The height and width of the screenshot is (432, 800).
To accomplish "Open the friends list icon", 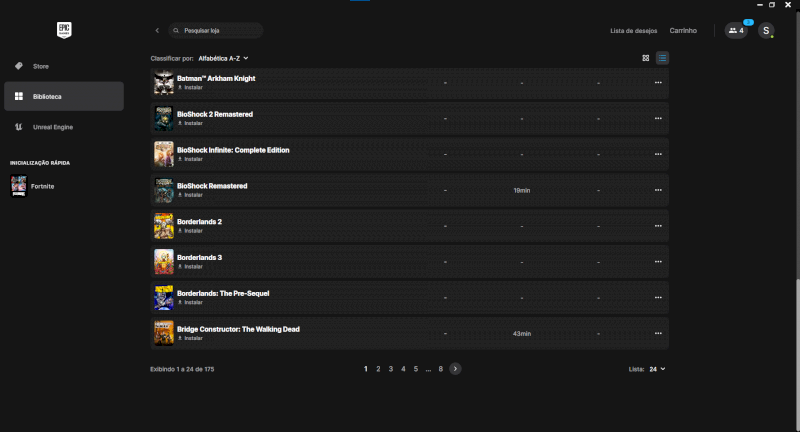I will pyautogui.click(x=736, y=31).
